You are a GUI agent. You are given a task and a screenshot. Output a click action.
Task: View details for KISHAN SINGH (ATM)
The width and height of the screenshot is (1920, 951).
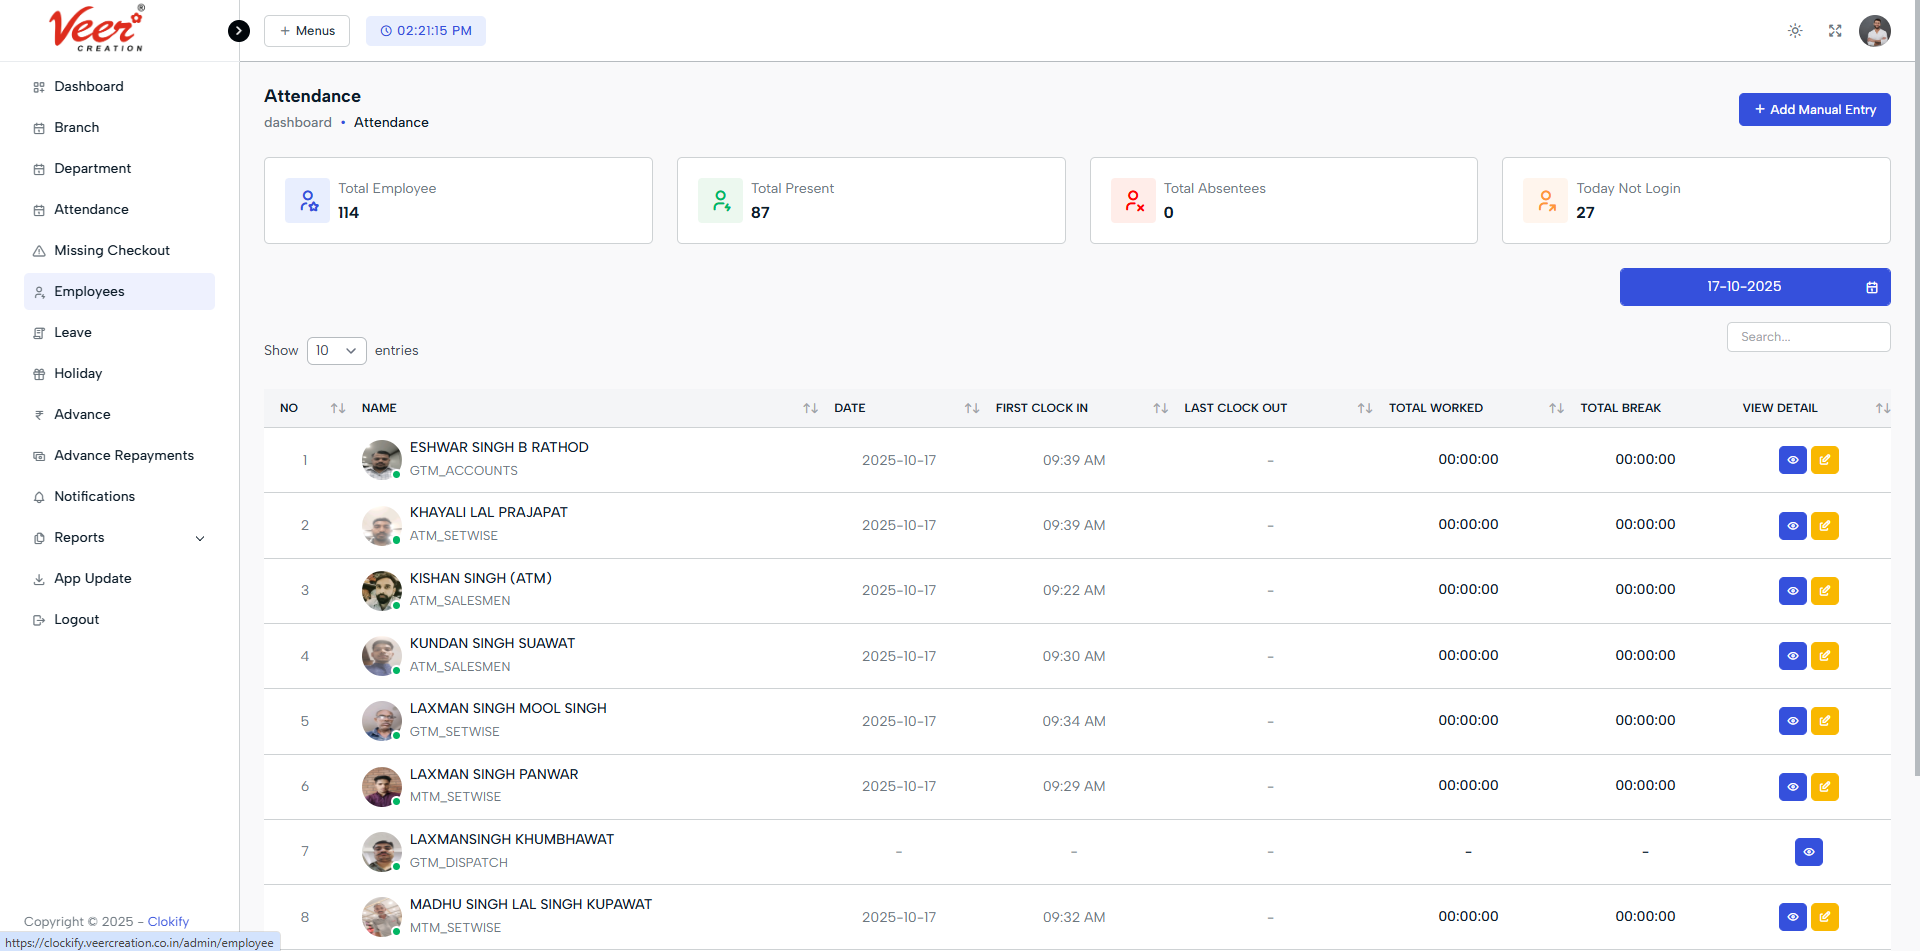[x=1792, y=591]
